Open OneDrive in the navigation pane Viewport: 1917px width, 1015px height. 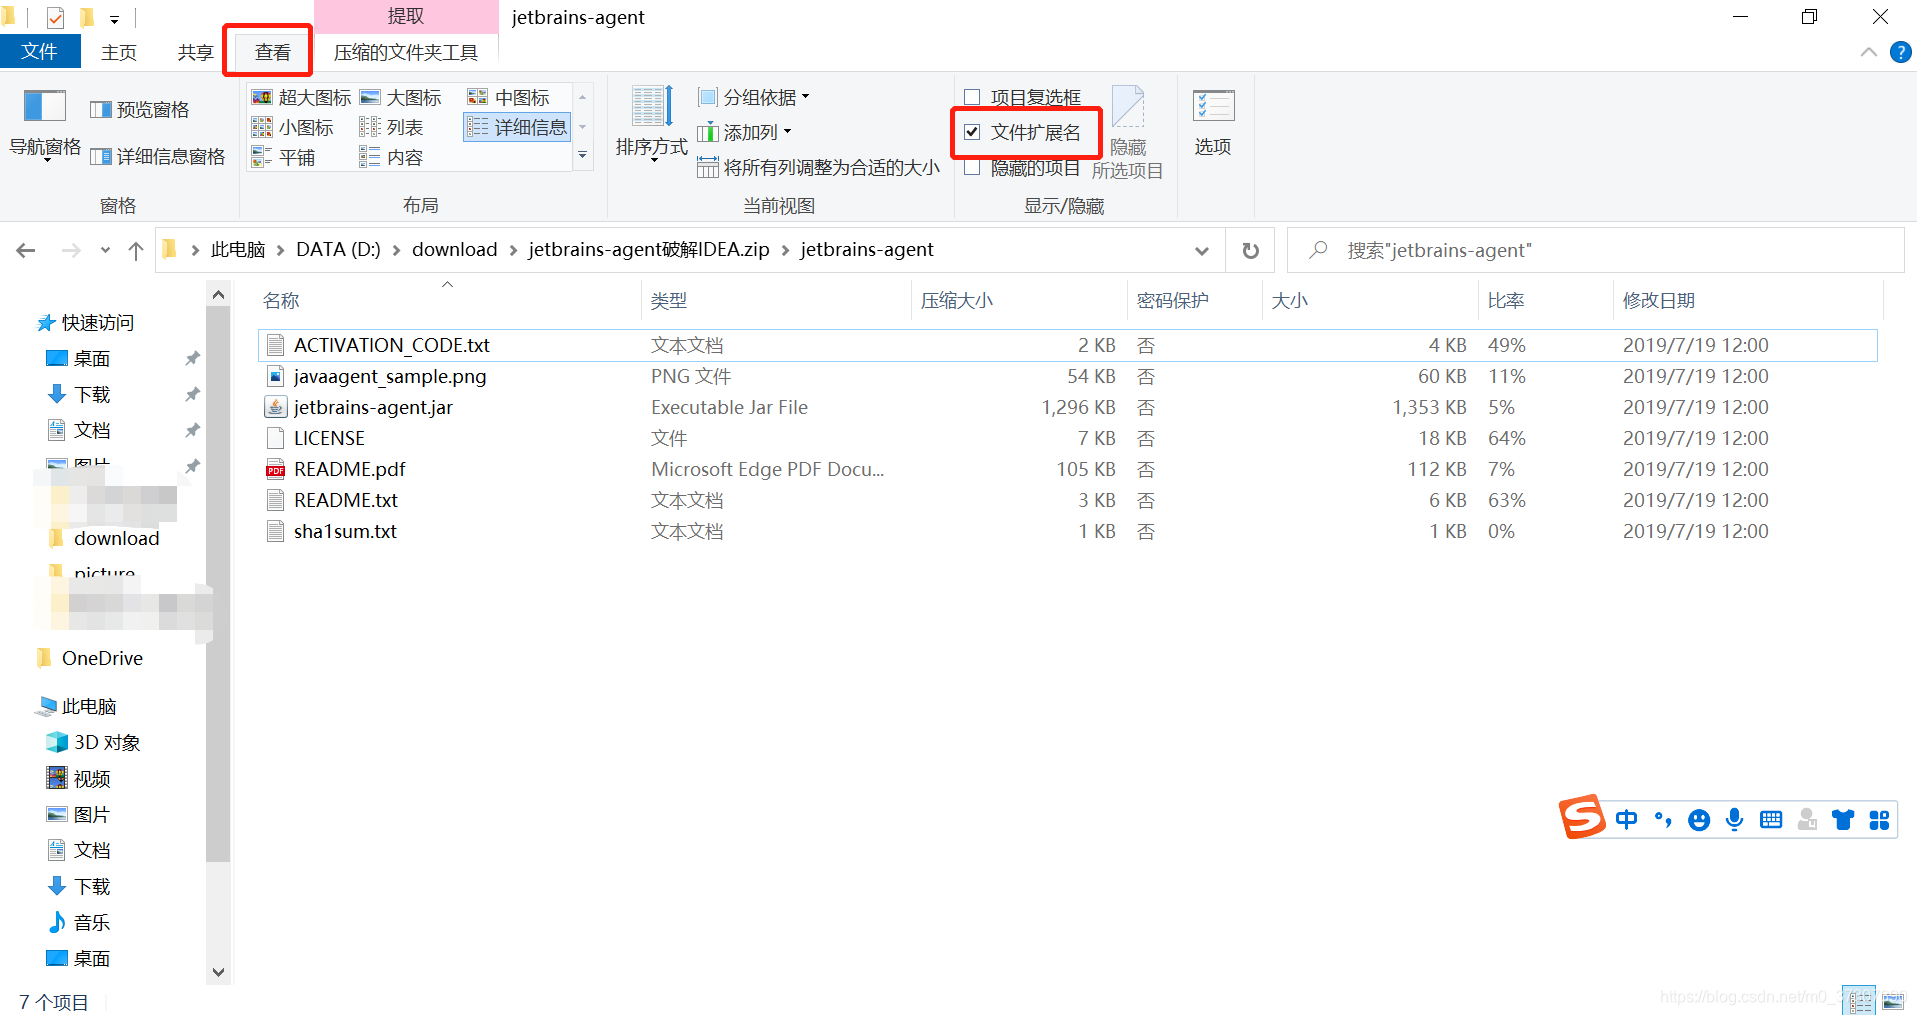90,658
